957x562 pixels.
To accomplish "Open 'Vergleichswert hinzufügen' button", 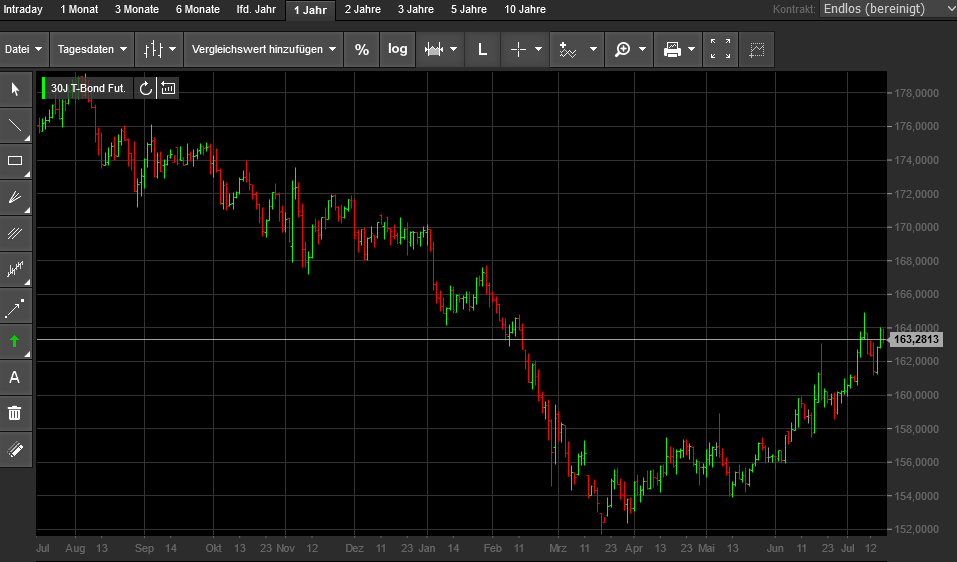I will pyautogui.click(x=264, y=49).
